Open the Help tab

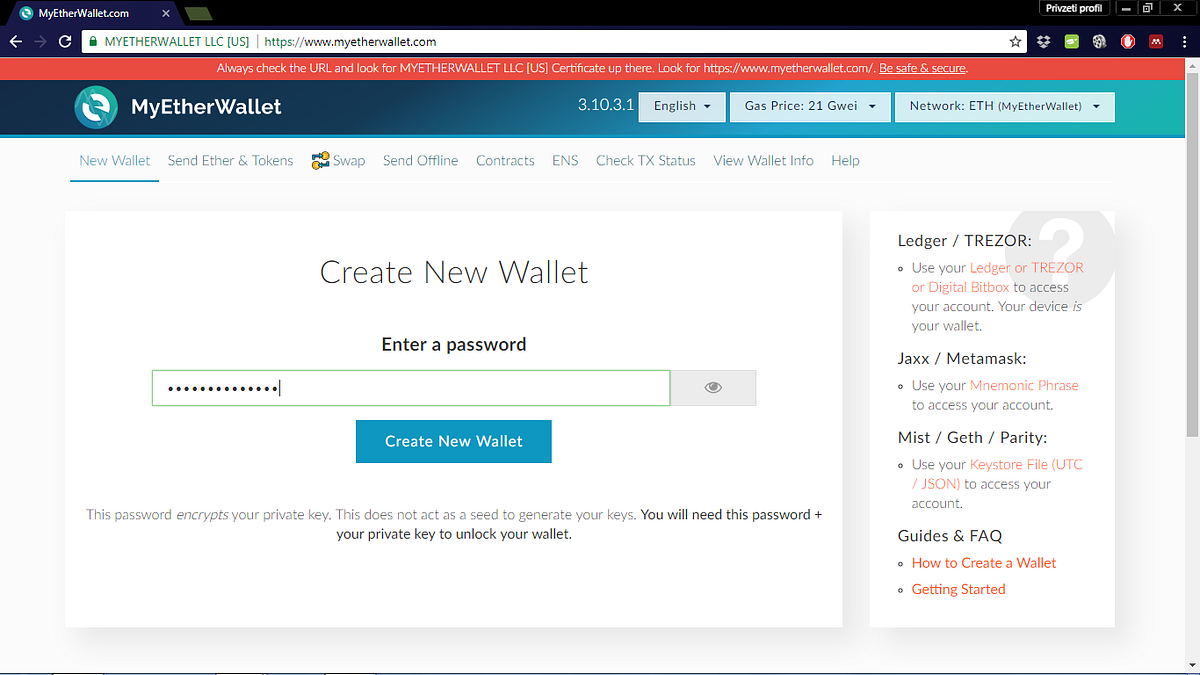tap(845, 160)
